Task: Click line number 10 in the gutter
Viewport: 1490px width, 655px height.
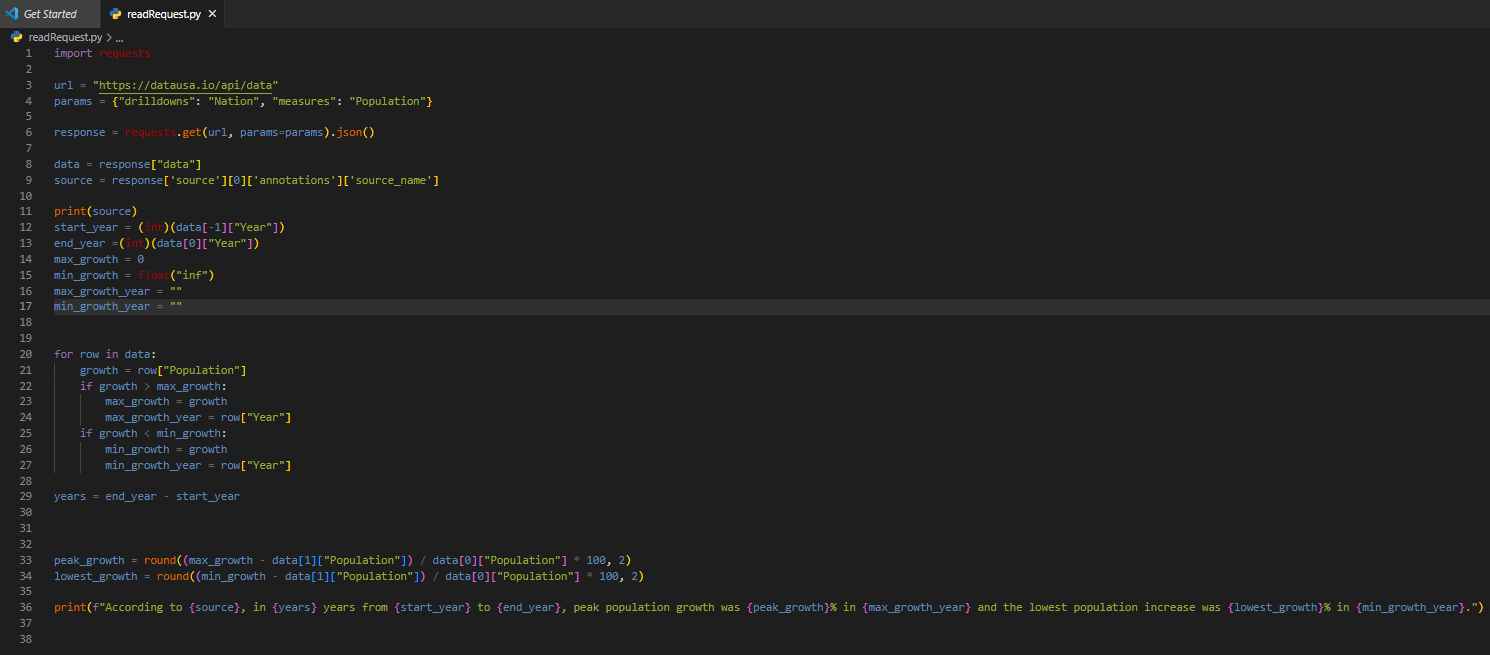Action: pos(26,195)
